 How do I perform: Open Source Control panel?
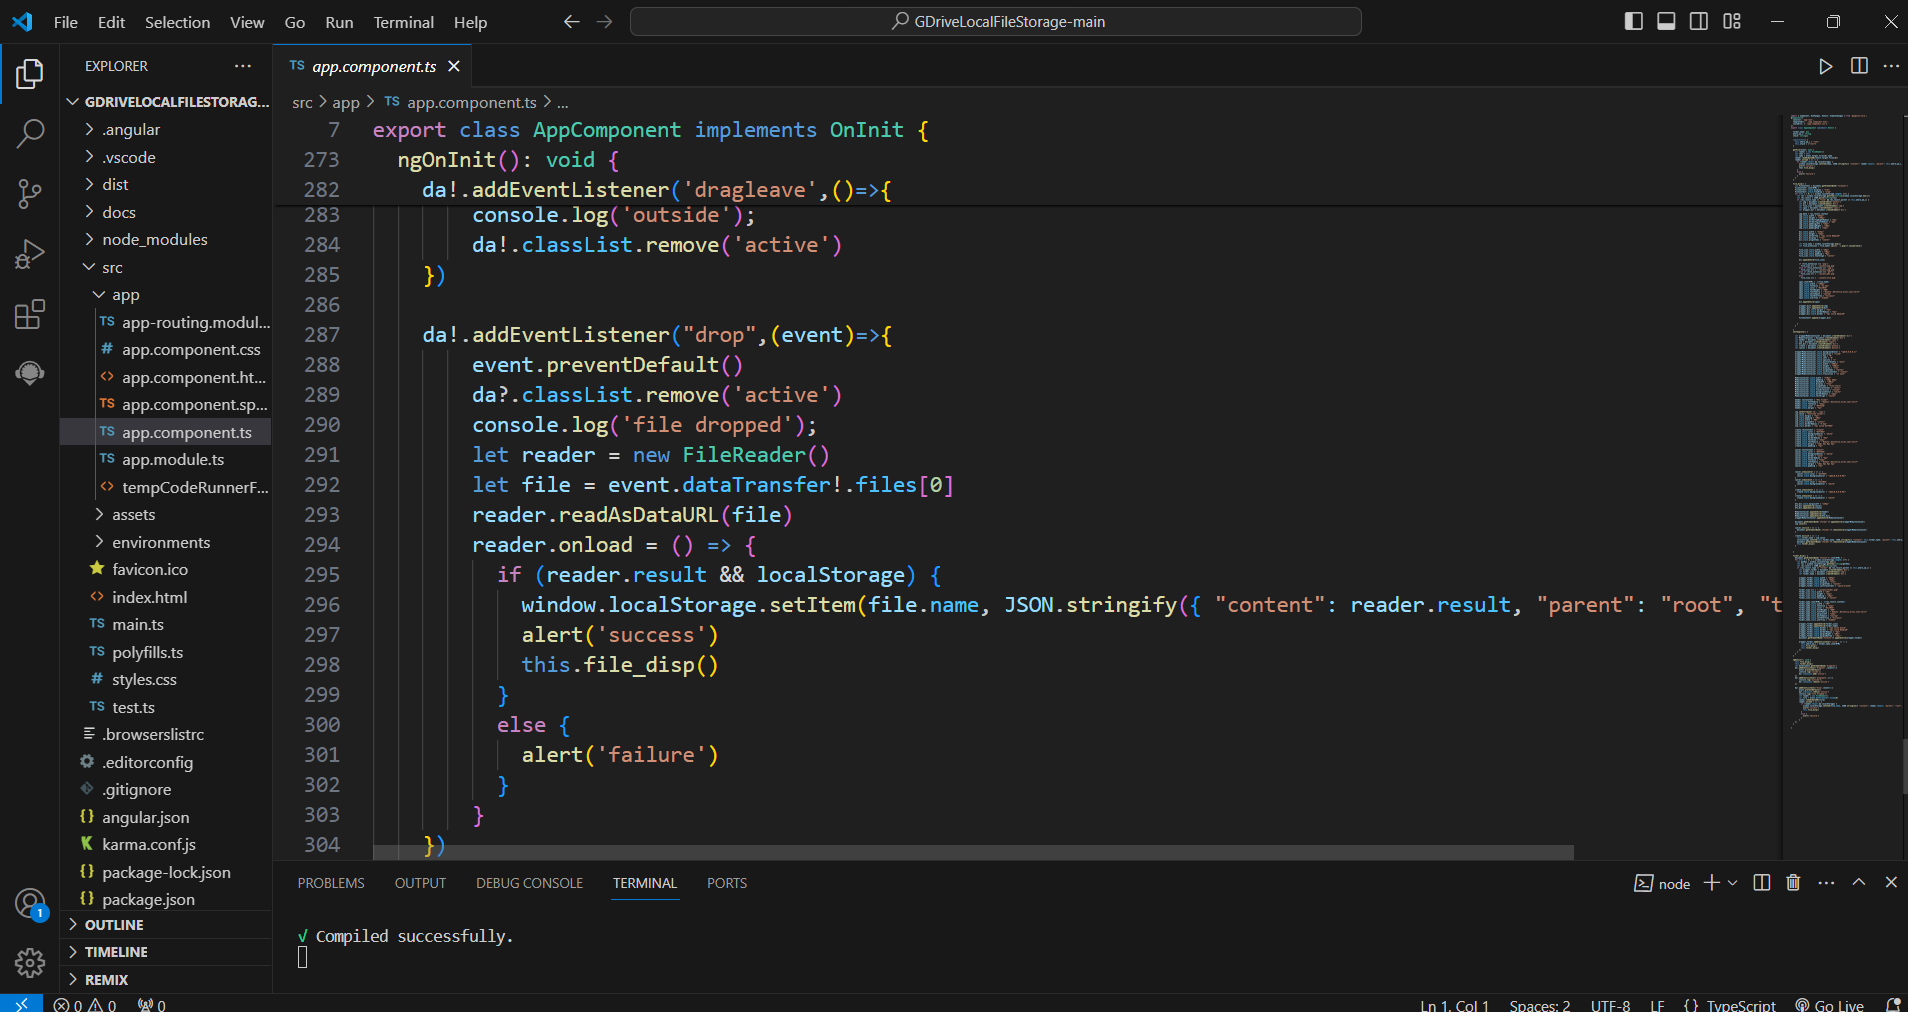pyautogui.click(x=30, y=194)
